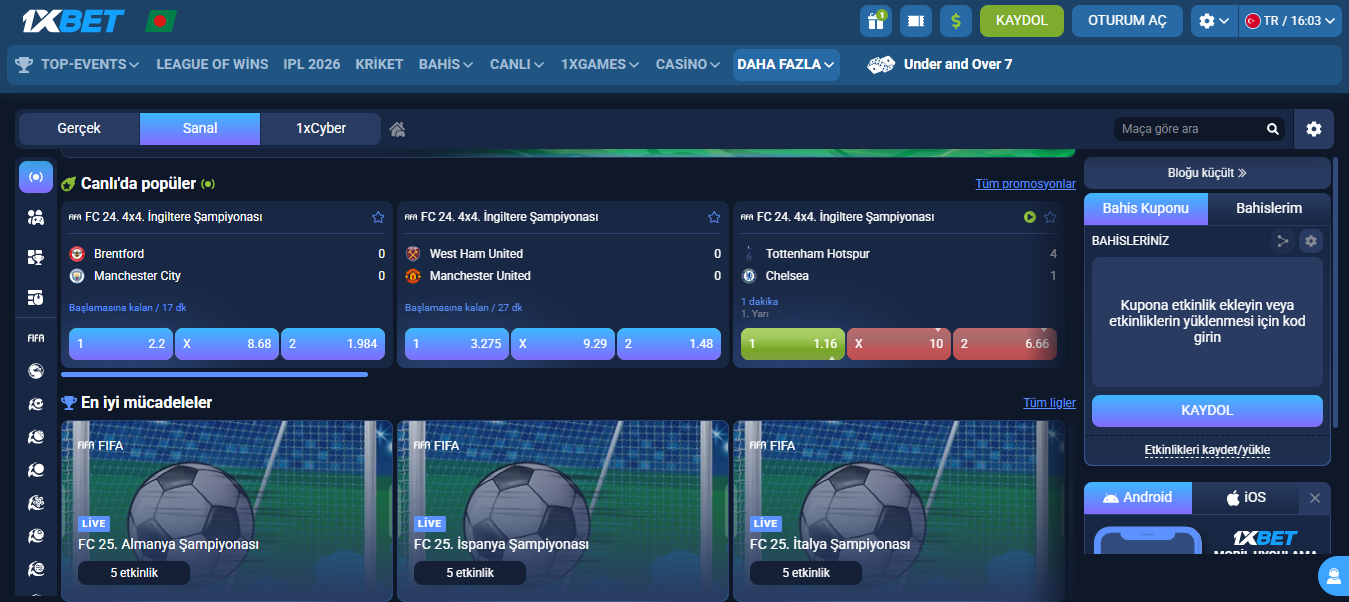
Task: Select the second sidebar icon below live
Action: tap(36, 217)
